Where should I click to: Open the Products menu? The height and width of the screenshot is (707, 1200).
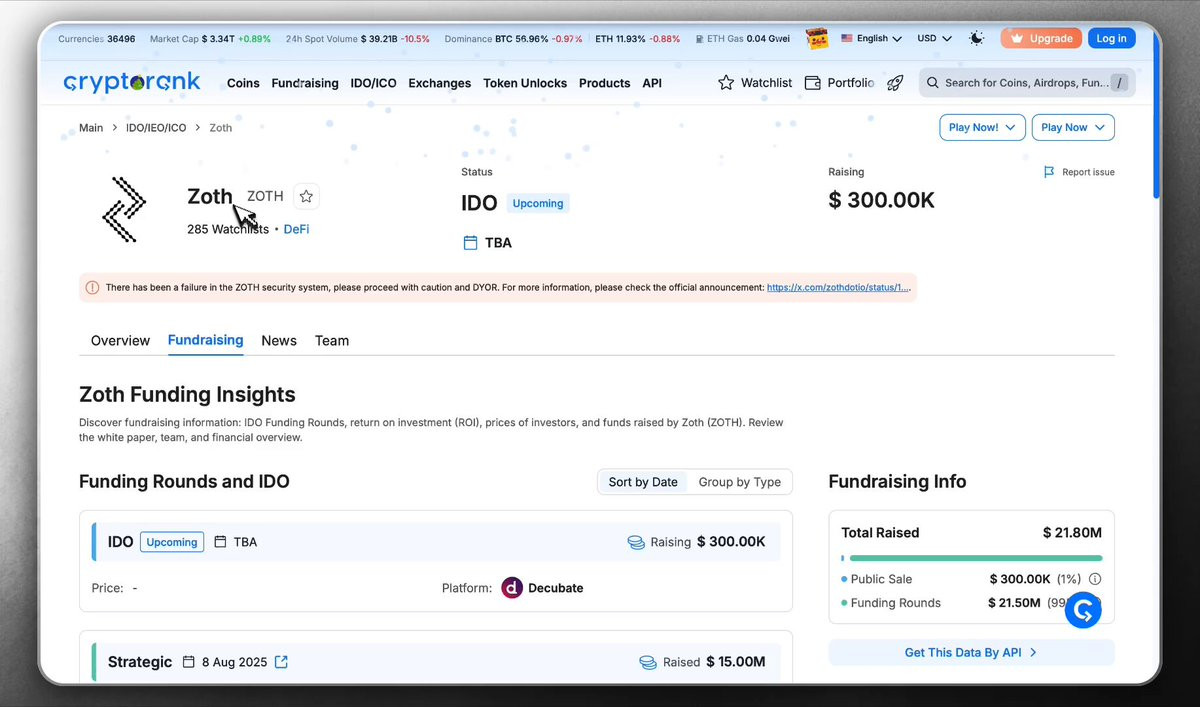605,83
